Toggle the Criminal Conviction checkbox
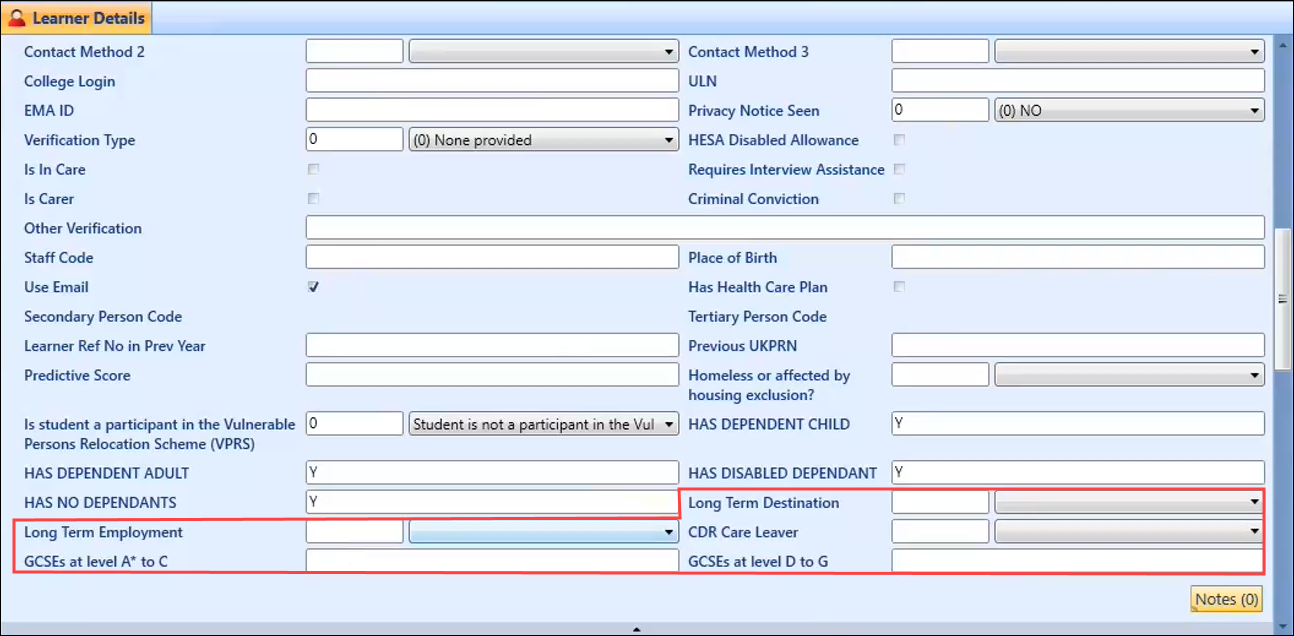The width and height of the screenshot is (1294, 636). [899, 198]
